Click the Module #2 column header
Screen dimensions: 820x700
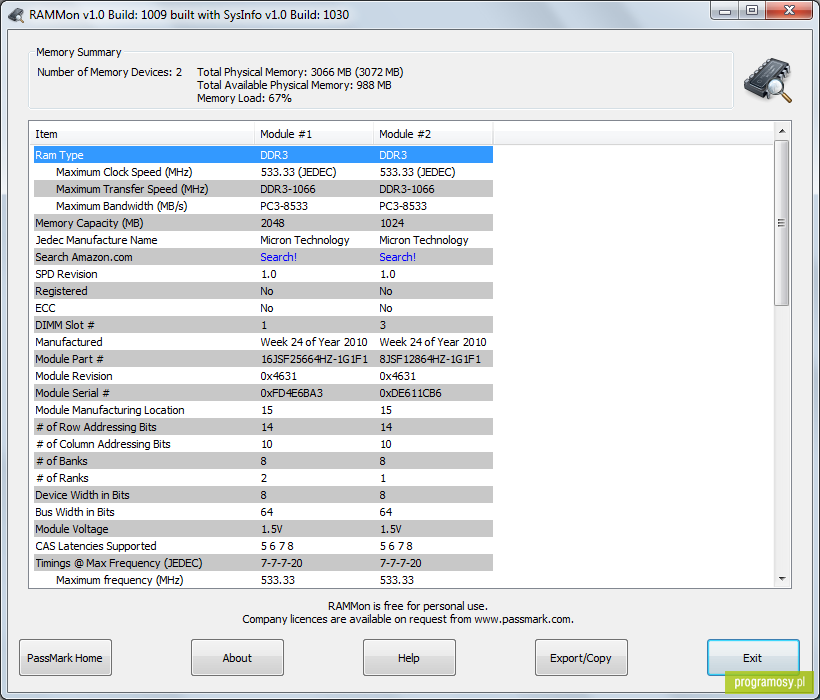pyautogui.click(x=433, y=134)
